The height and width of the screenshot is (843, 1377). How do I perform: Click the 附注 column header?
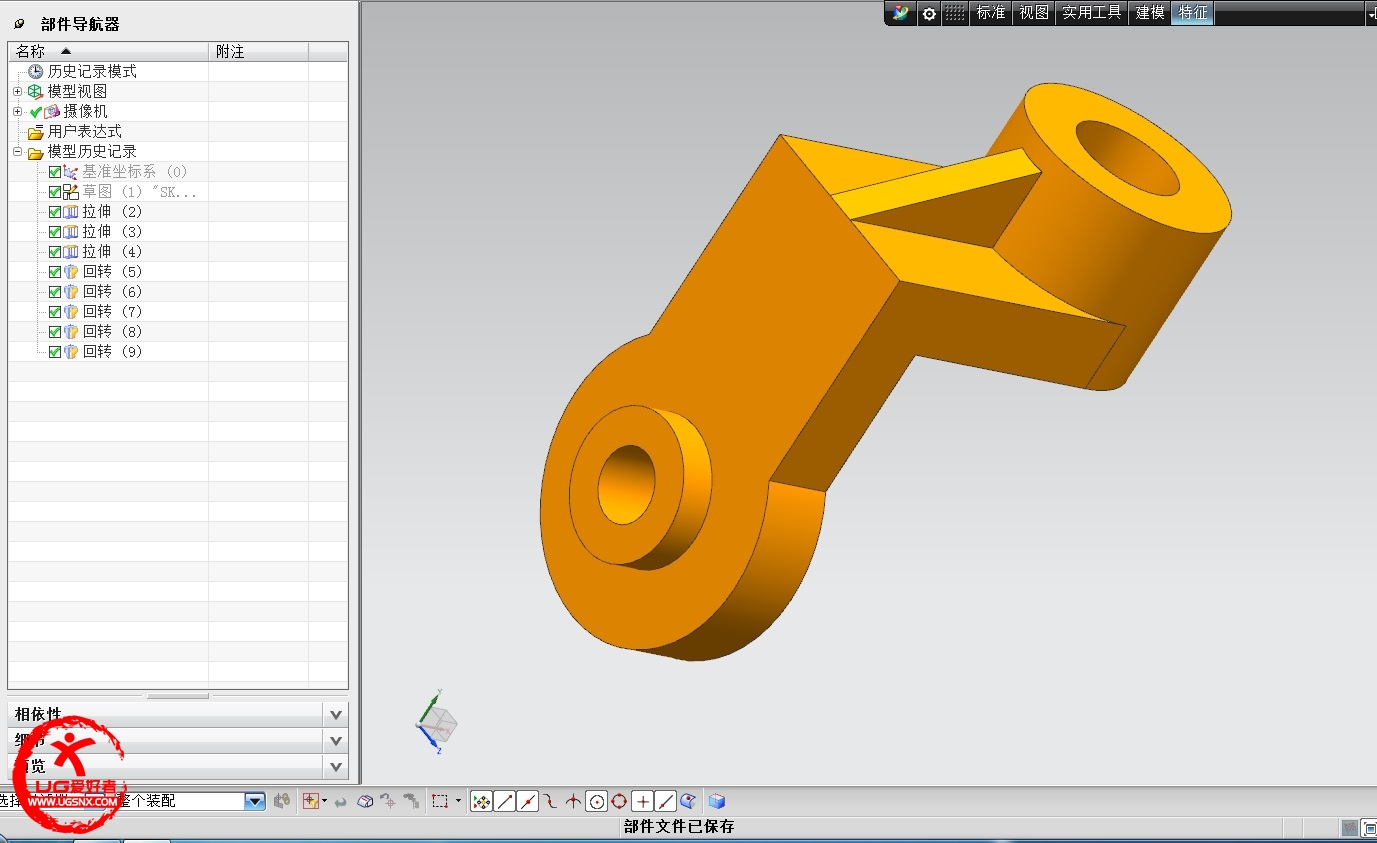pyautogui.click(x=258, y=51)
